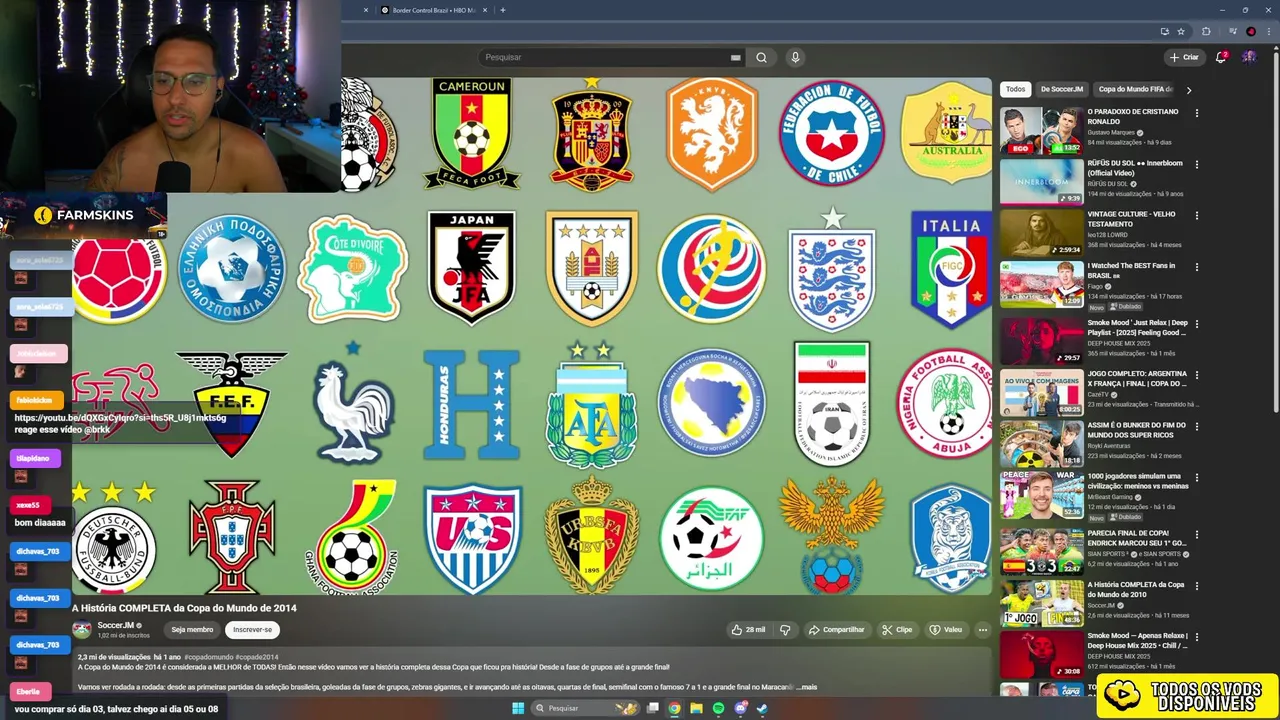Open Steam from the taskbar
This screenshot has width=1280, height=720.
pyautogui.click(x=762, y=708)
